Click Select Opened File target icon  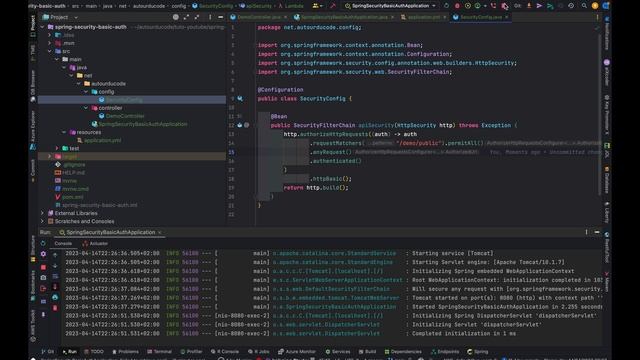tap(176, 17)
